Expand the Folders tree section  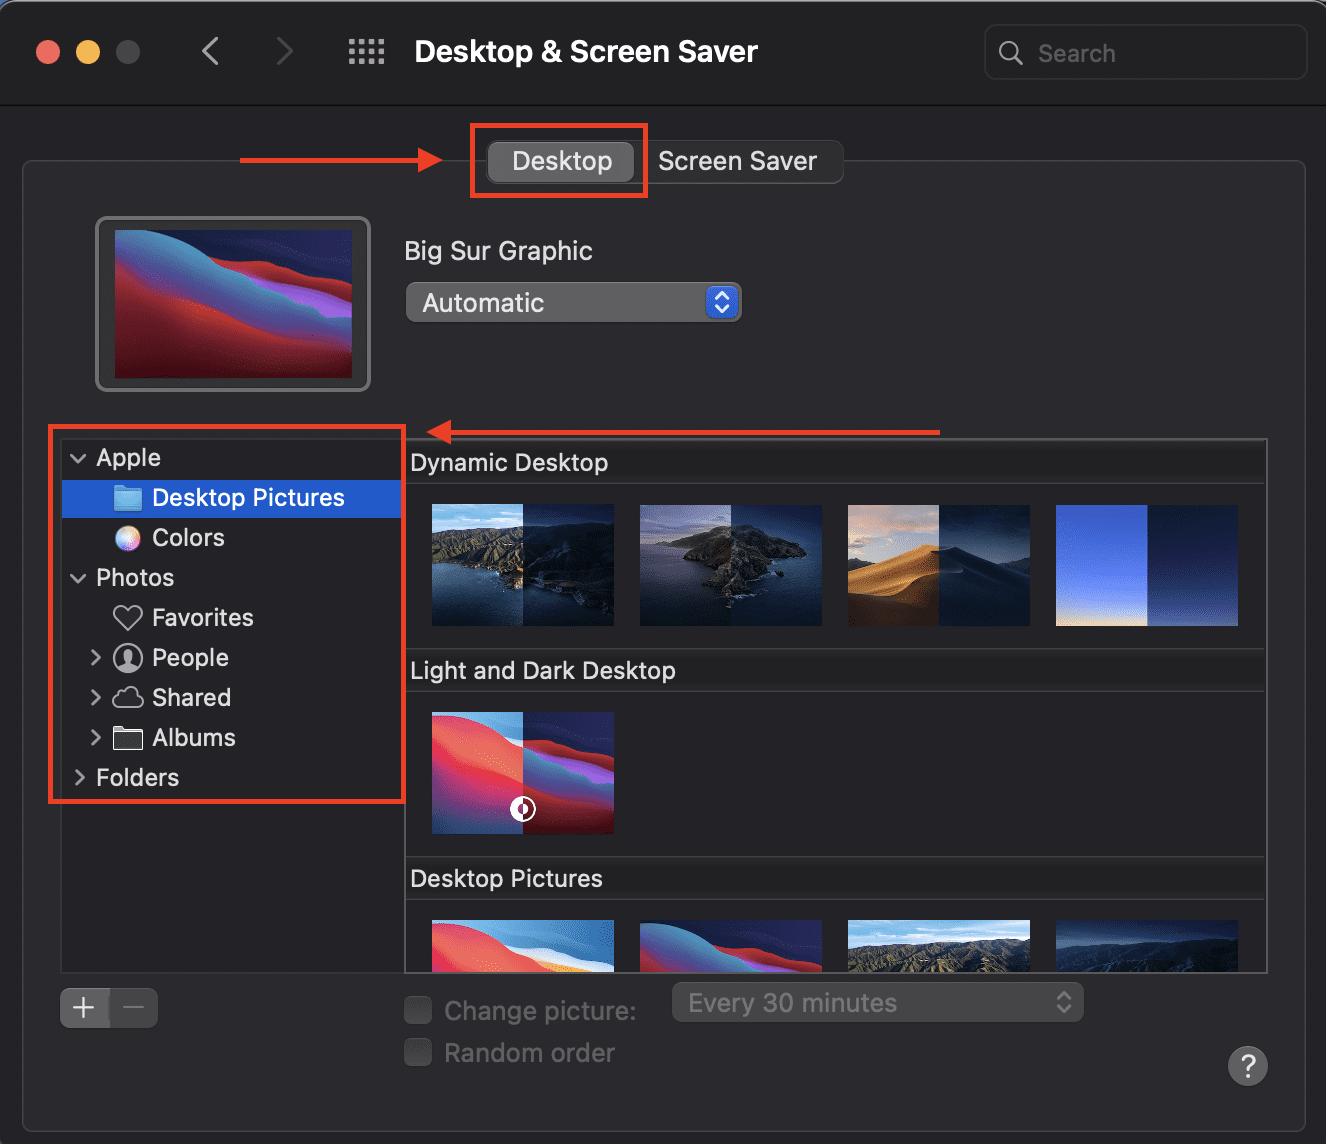79,778
